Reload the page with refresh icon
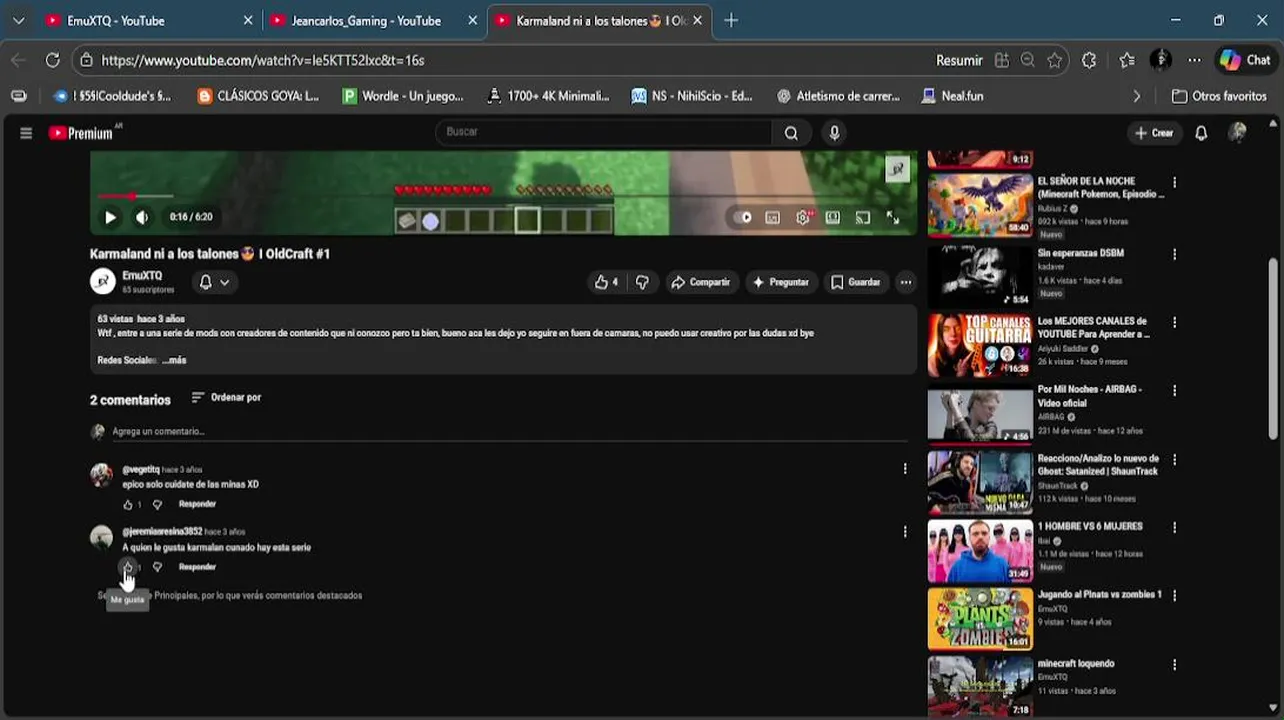The image size is (1284, 720). pos(53,61)
